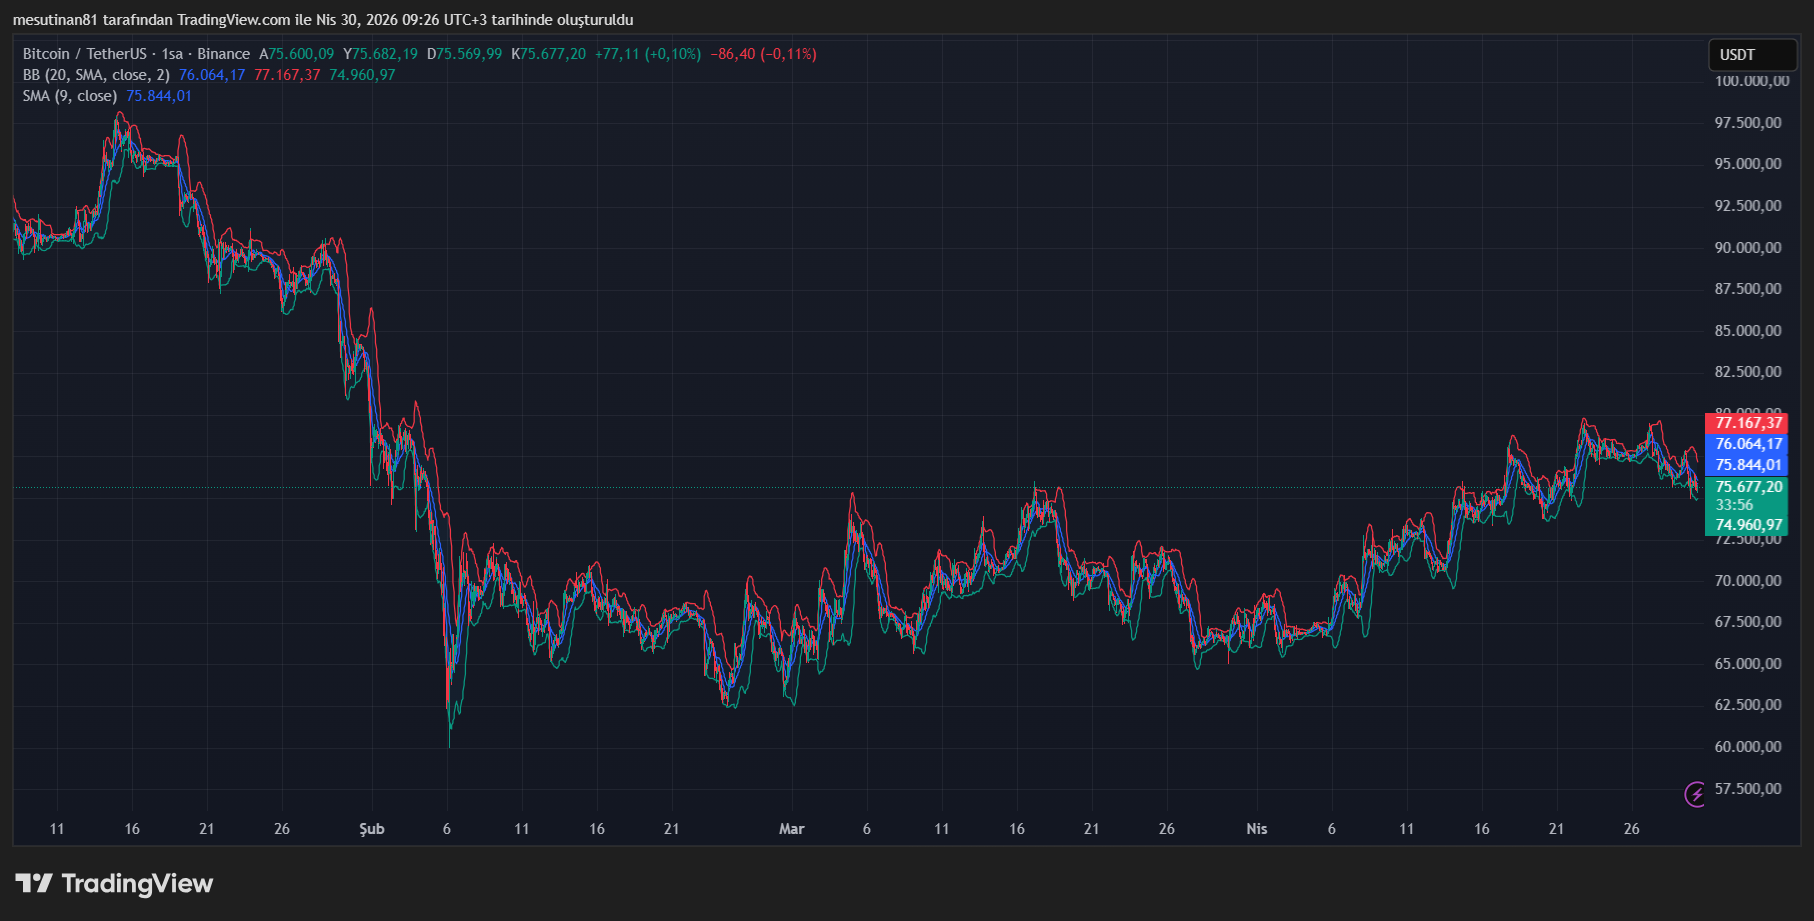This screenshot has width=1814, height=921.
Task: Click the mesutinan81 TradingView.com header text
Action: coord(322,20)
